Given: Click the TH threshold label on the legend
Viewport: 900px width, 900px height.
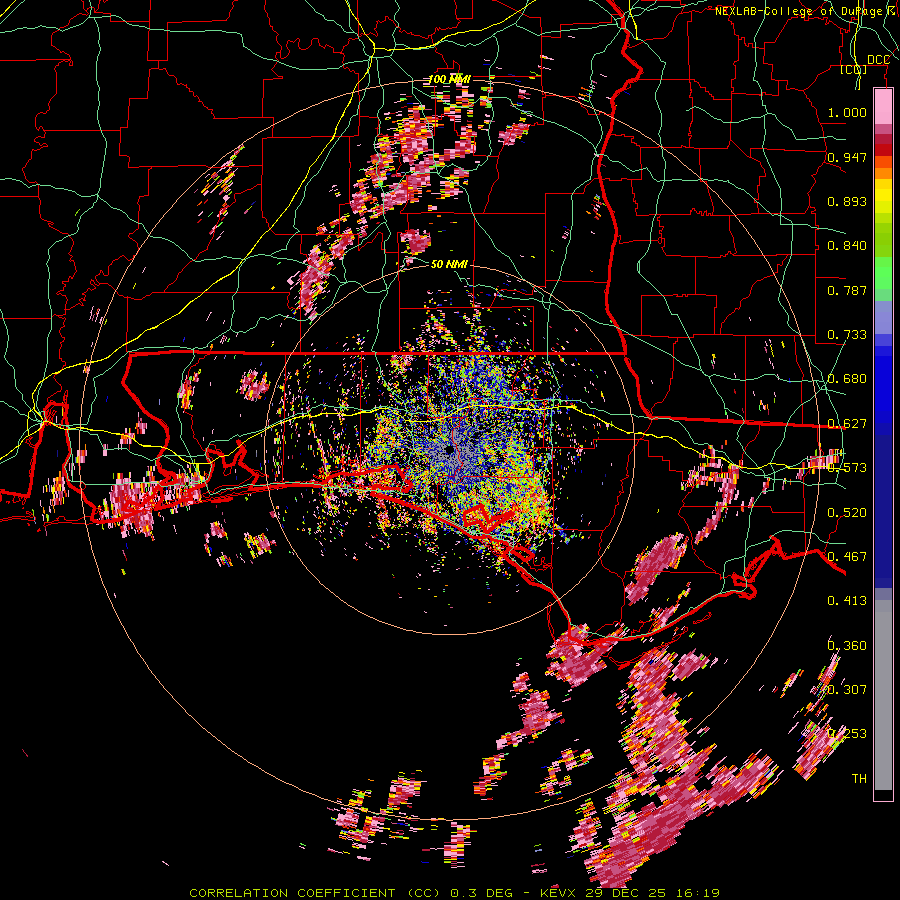Looking at the screenshot, I should 859,779.
